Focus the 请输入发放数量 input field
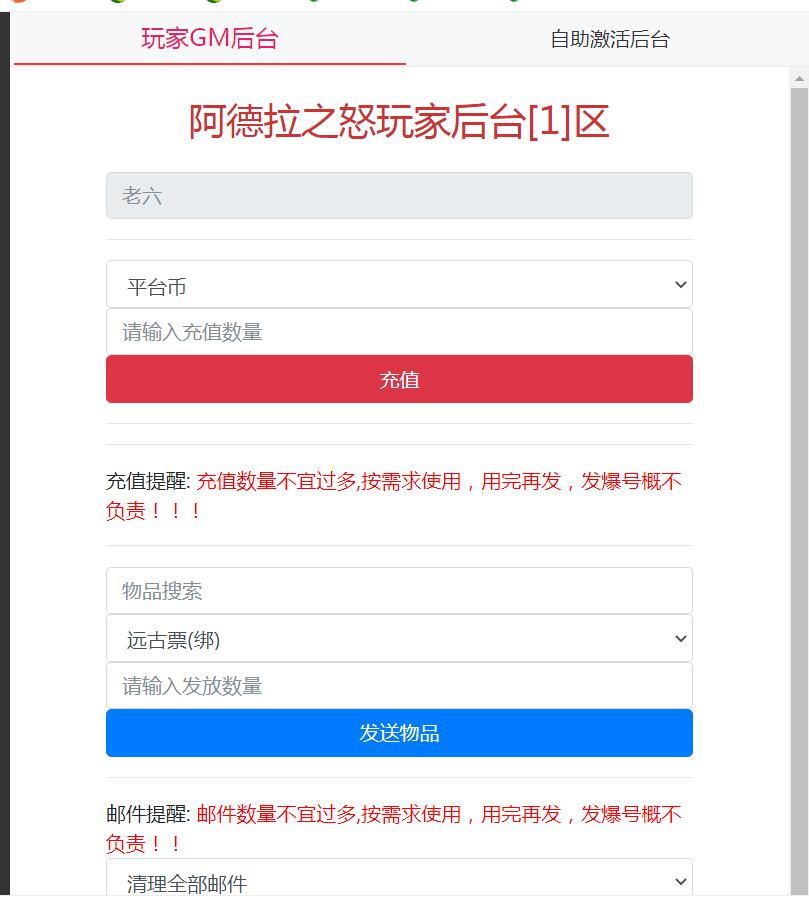Image resolution: width=809 pixels, height=906 pixels. tap(399, 686)
